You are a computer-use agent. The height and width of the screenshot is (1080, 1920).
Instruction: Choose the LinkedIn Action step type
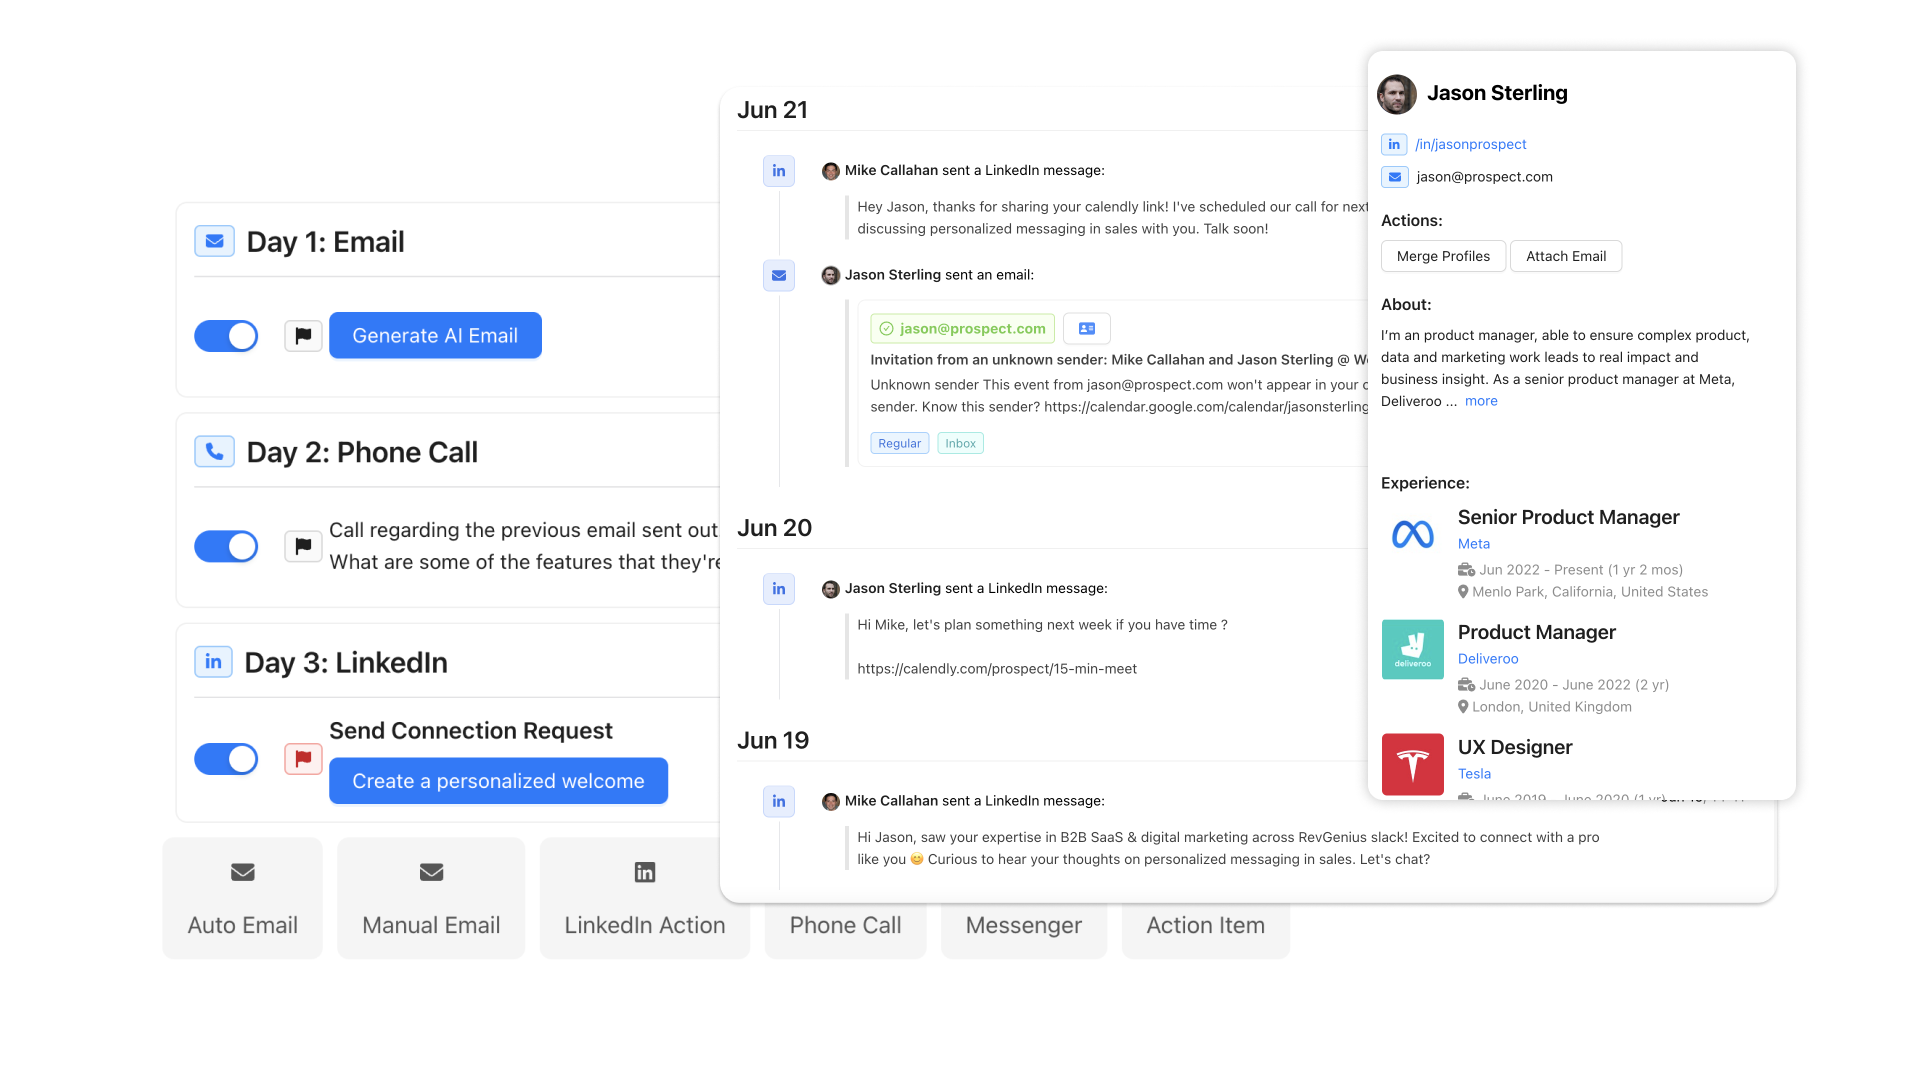[644, 898]
